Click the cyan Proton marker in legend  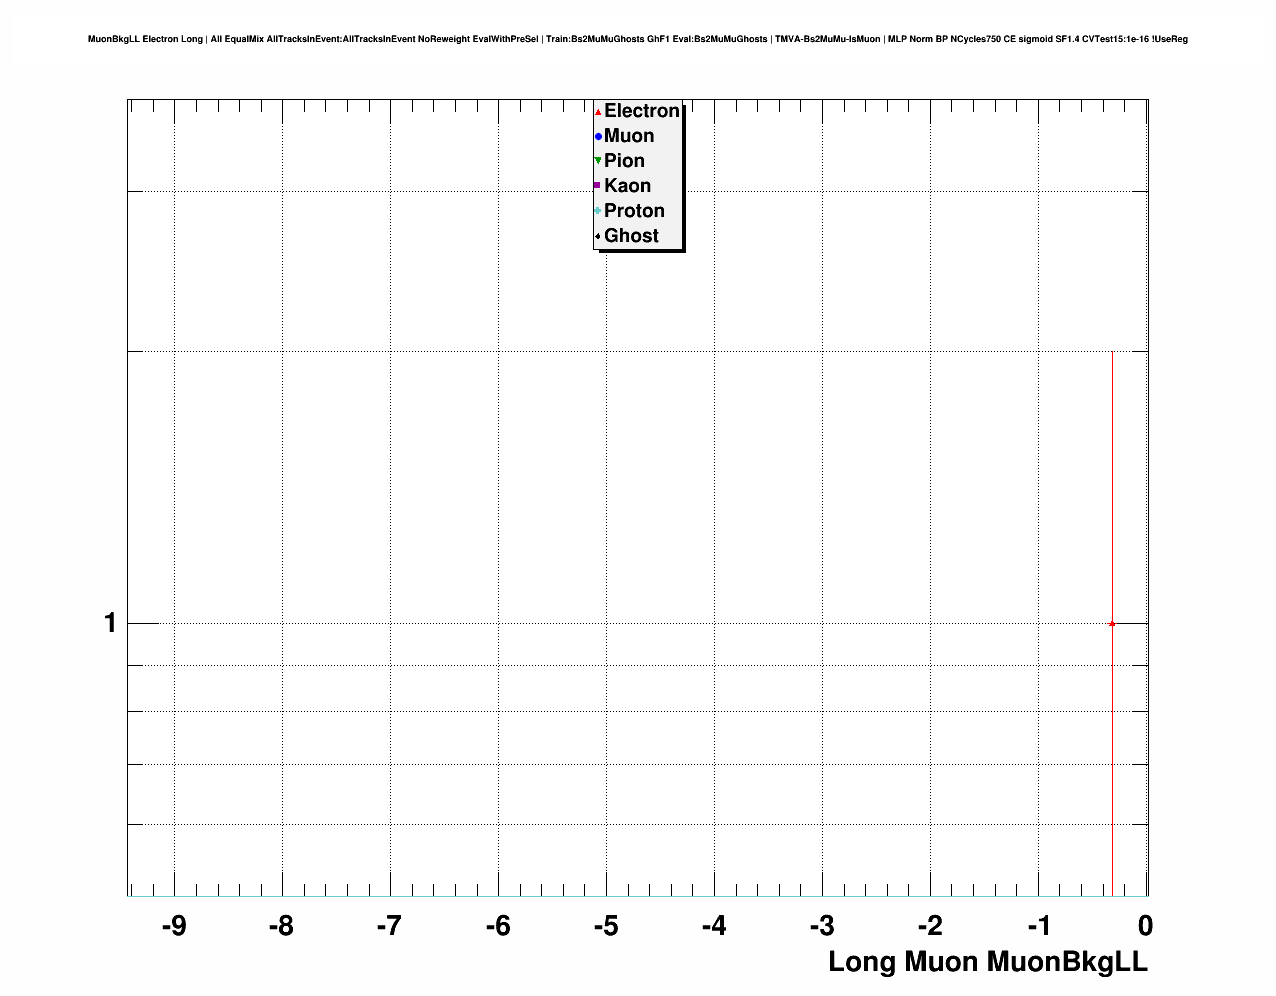(x=598, y=211)
